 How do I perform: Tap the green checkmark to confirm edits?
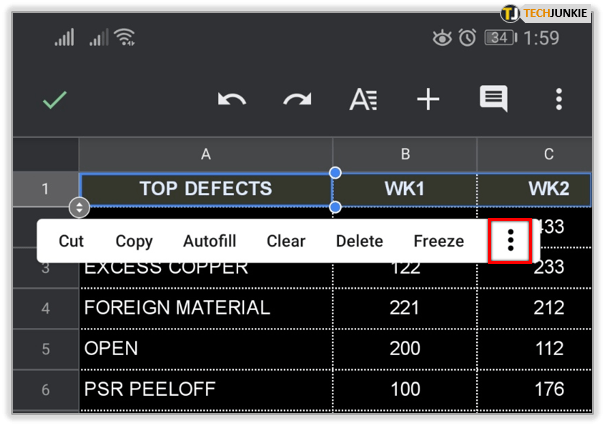pyautogui.click(x=55, y=100)
